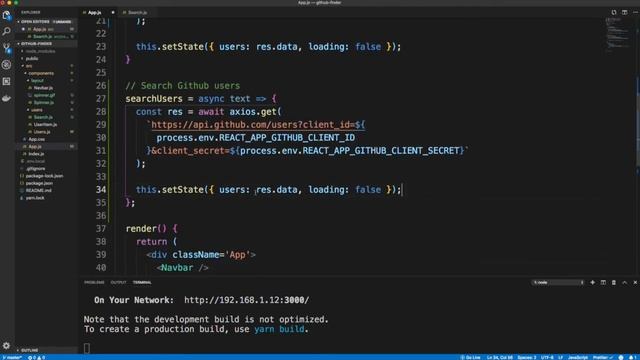Select the Terminal panel tab

(x=142, y=282)
